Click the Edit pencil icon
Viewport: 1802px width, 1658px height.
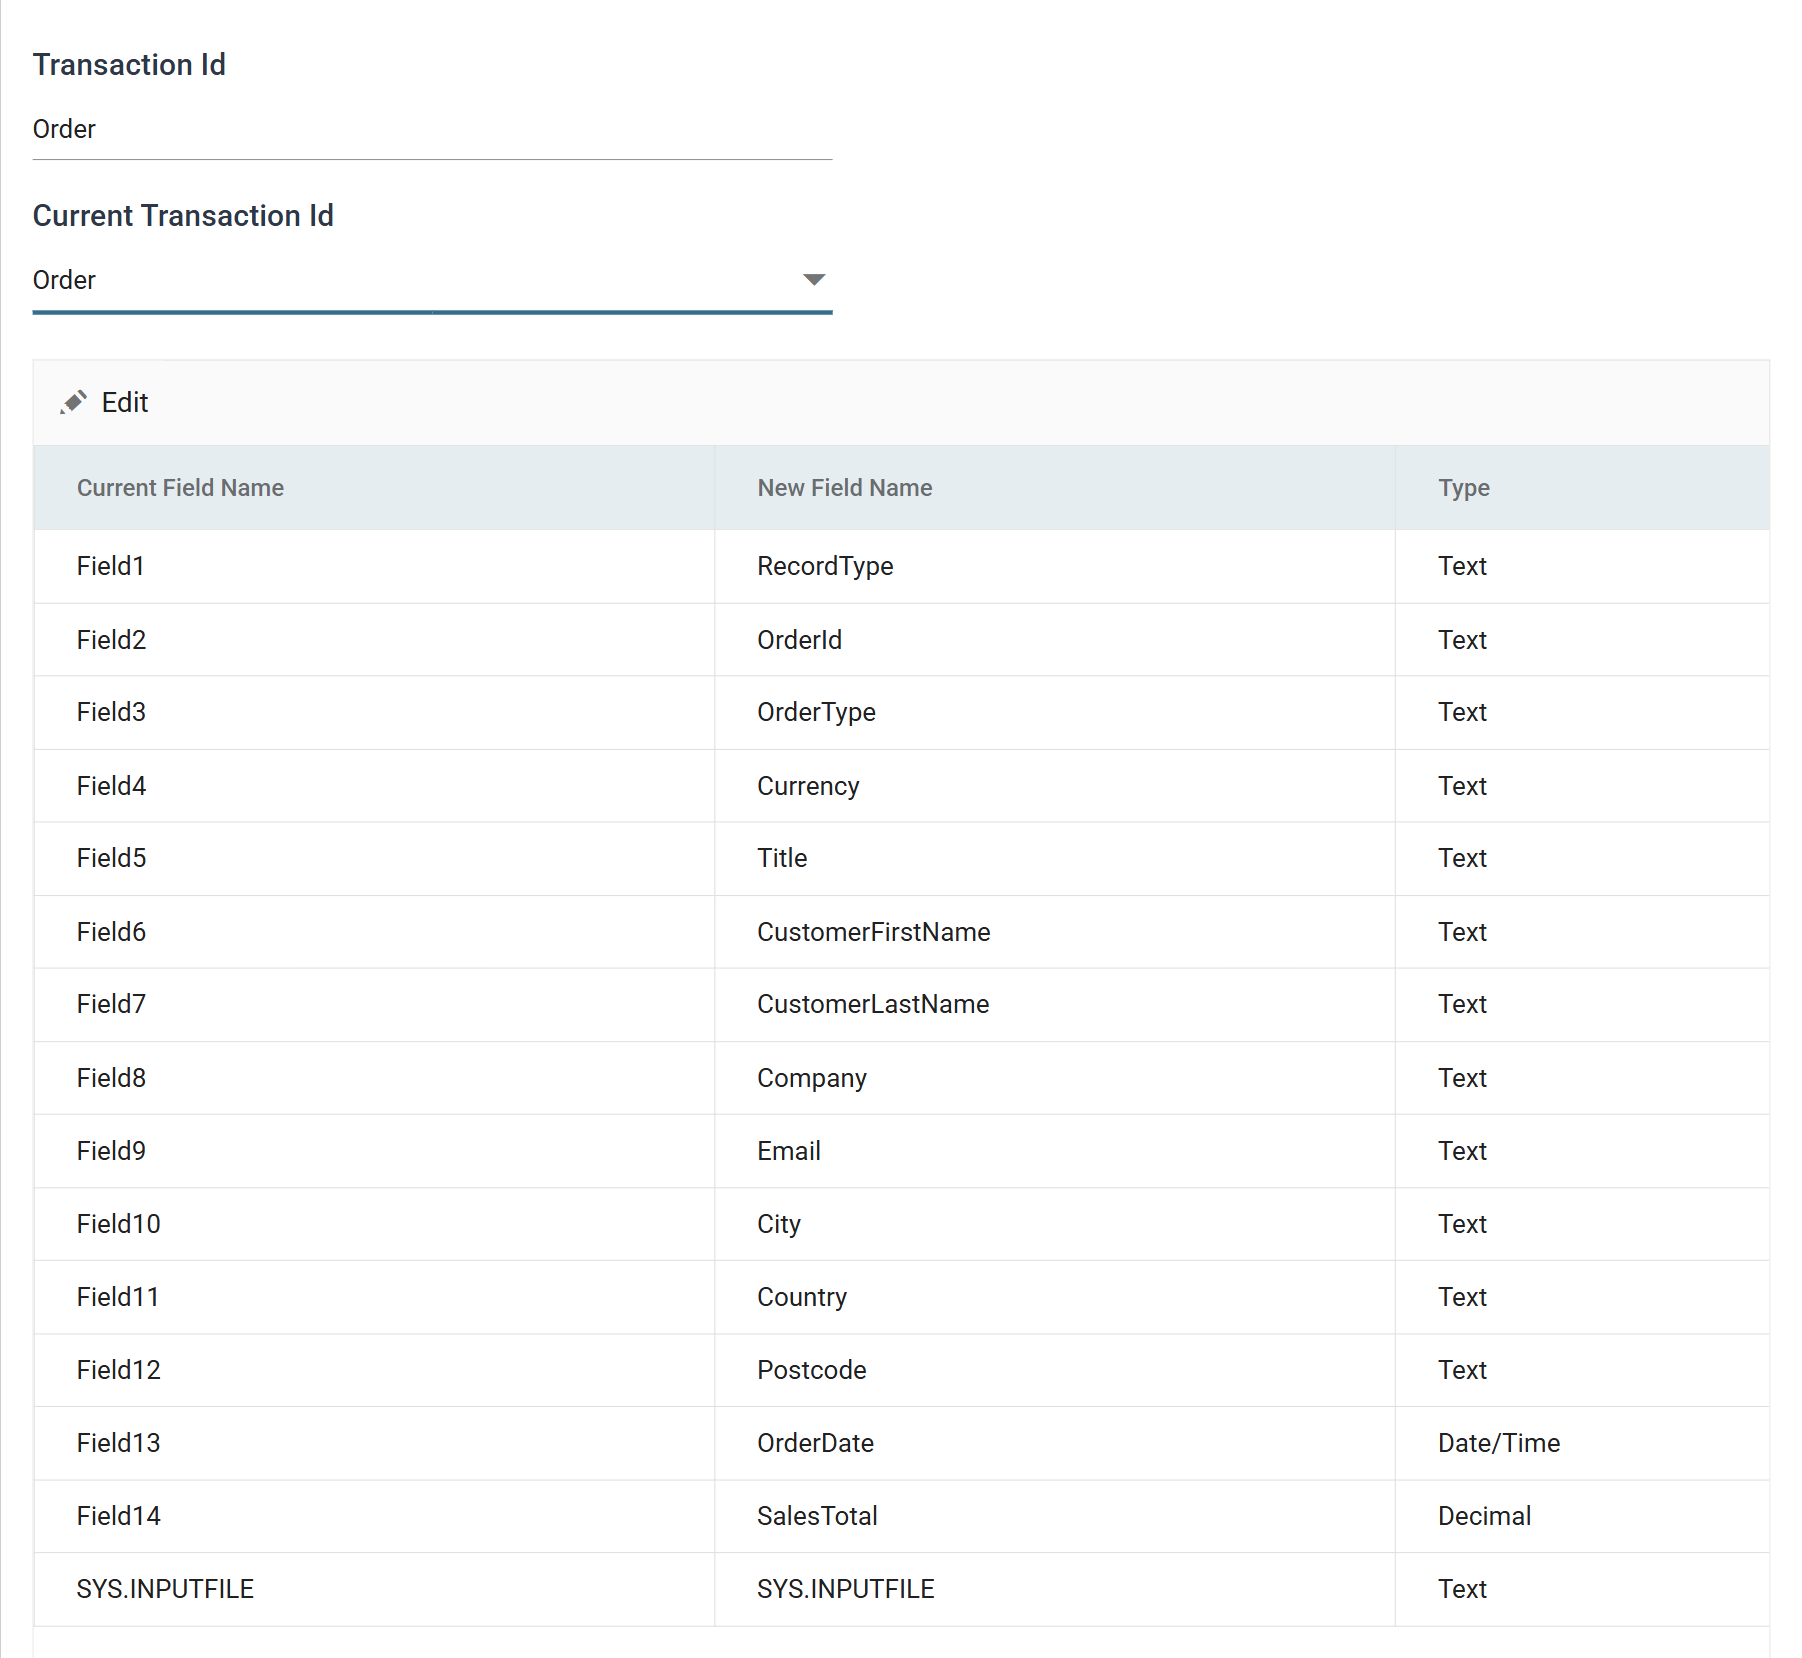point(73,402)
